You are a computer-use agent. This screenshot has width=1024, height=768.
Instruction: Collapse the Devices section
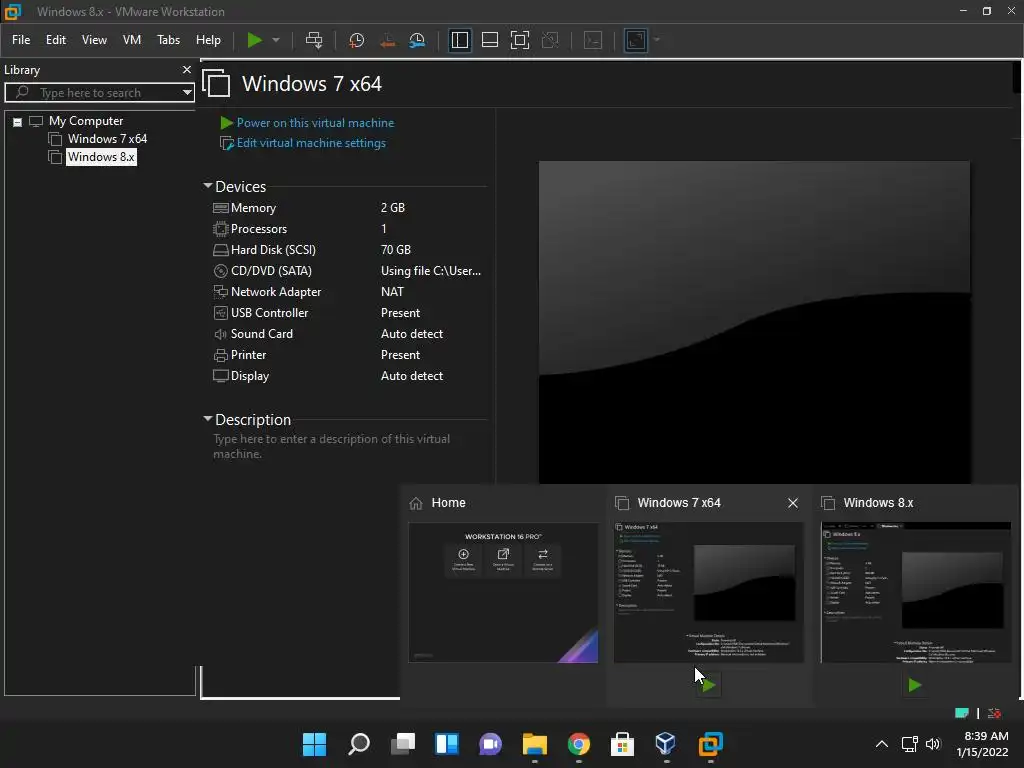pos(208,186)
